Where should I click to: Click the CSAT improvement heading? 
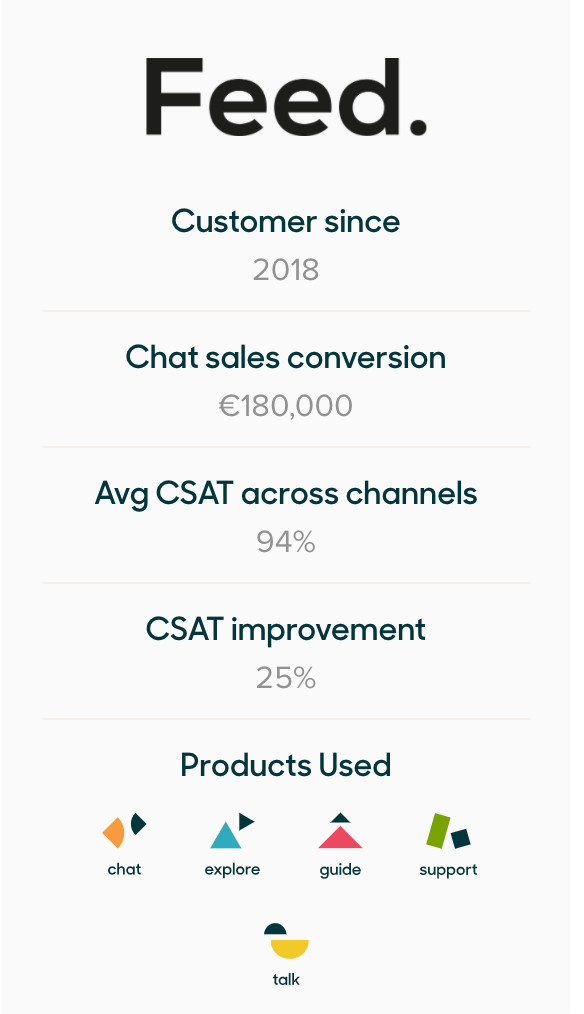point(285,630)
